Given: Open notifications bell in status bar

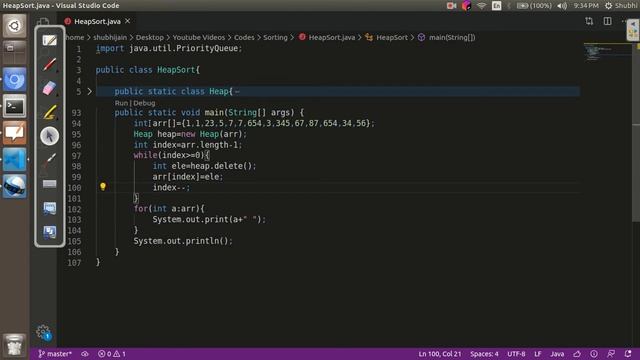Looking at the screenshot, I should tap(628, 354).
